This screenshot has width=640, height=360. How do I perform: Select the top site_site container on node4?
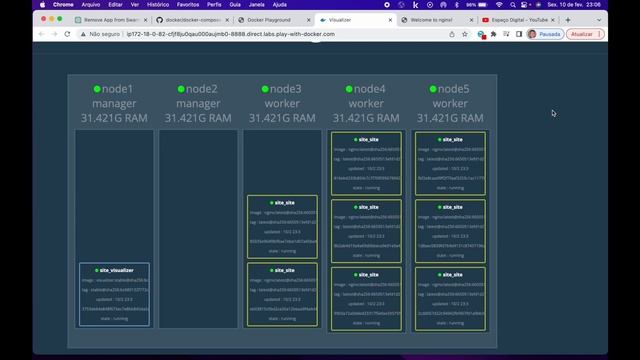[366, 164]
